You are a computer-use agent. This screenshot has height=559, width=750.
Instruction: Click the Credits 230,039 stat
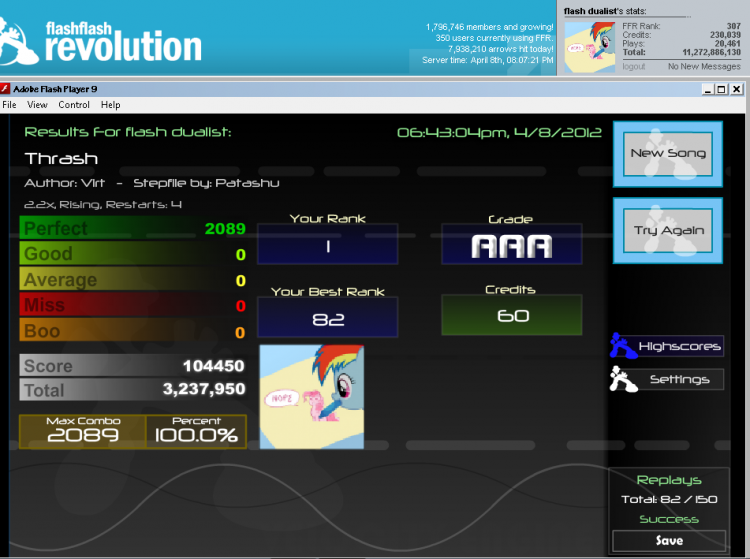pyautogui.click(x=681, y=35)
